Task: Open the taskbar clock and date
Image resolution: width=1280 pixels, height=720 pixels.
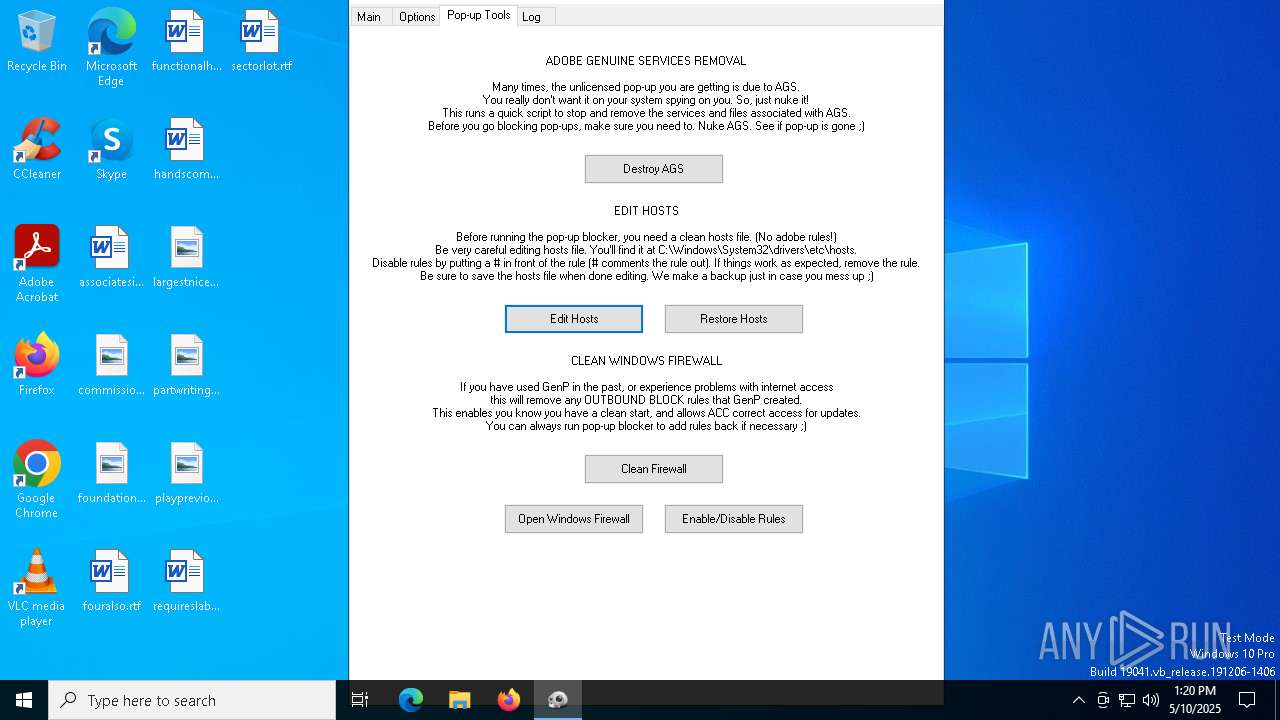Action: [1195, 700]
